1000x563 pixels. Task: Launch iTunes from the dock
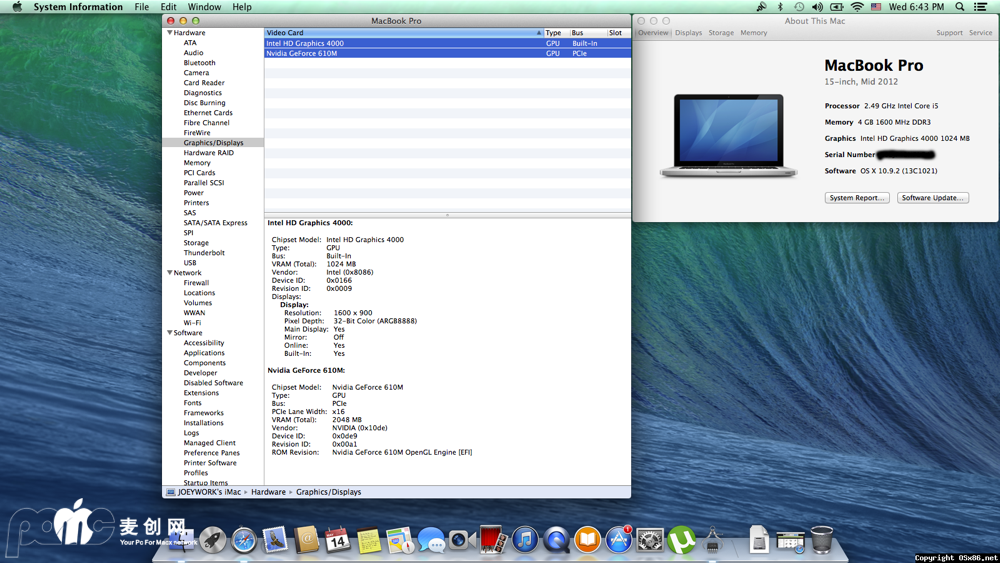(525, 541)
